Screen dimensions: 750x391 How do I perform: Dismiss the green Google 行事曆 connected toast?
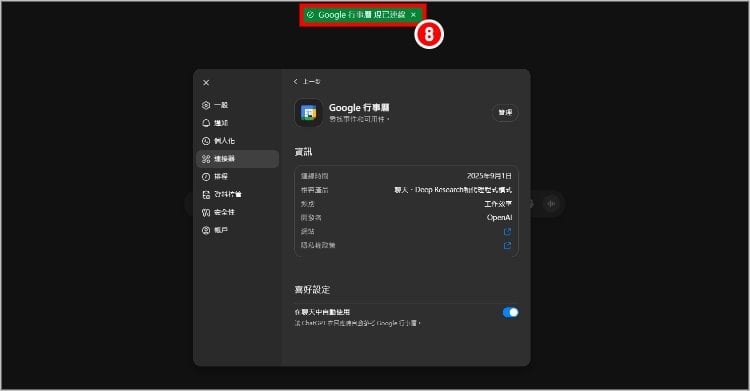(x=413, y=15)
